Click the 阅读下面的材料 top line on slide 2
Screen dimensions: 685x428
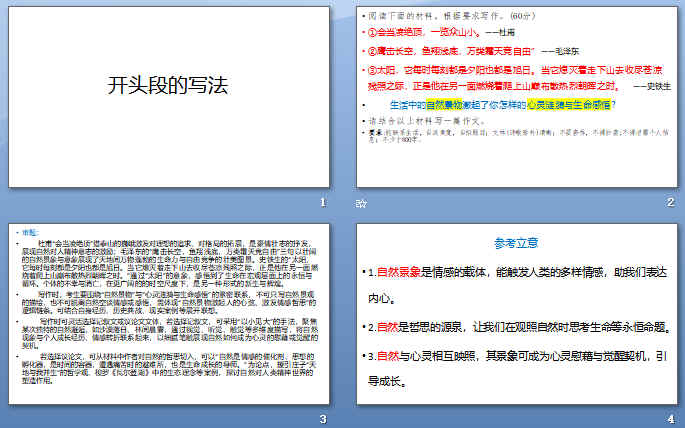click(440, 17)
